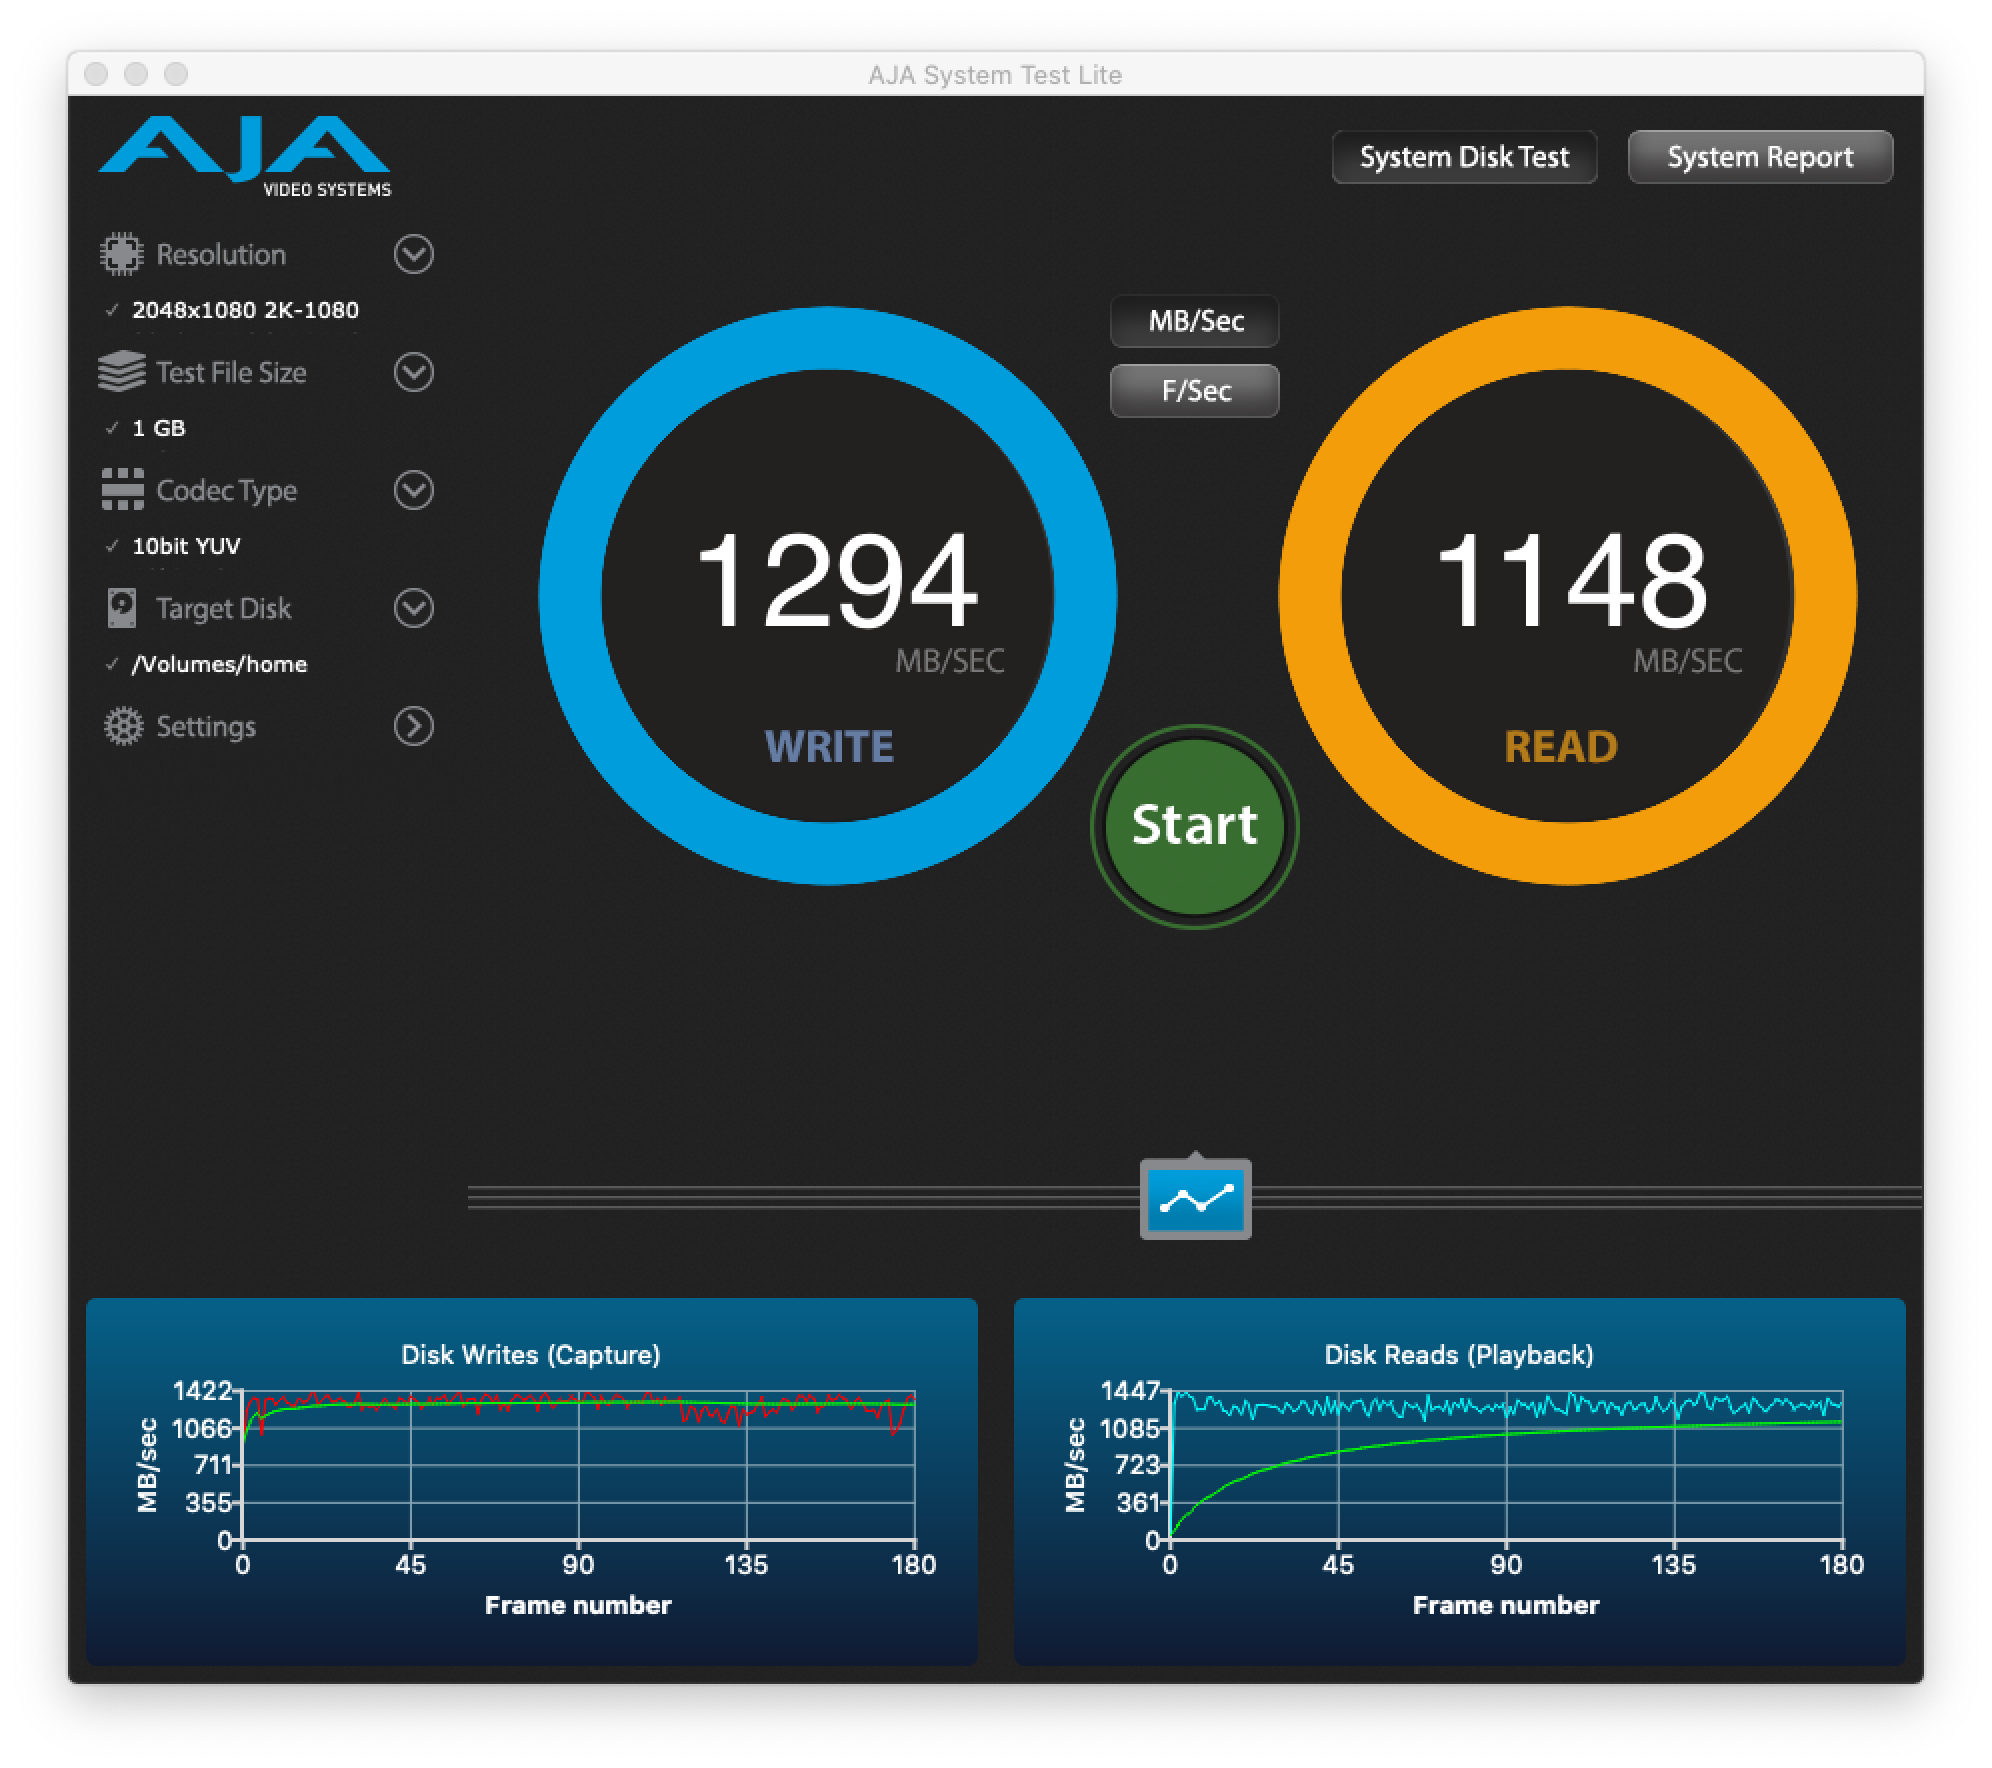
Task: Select the 10bit YUV codec option
Action: 186,546
